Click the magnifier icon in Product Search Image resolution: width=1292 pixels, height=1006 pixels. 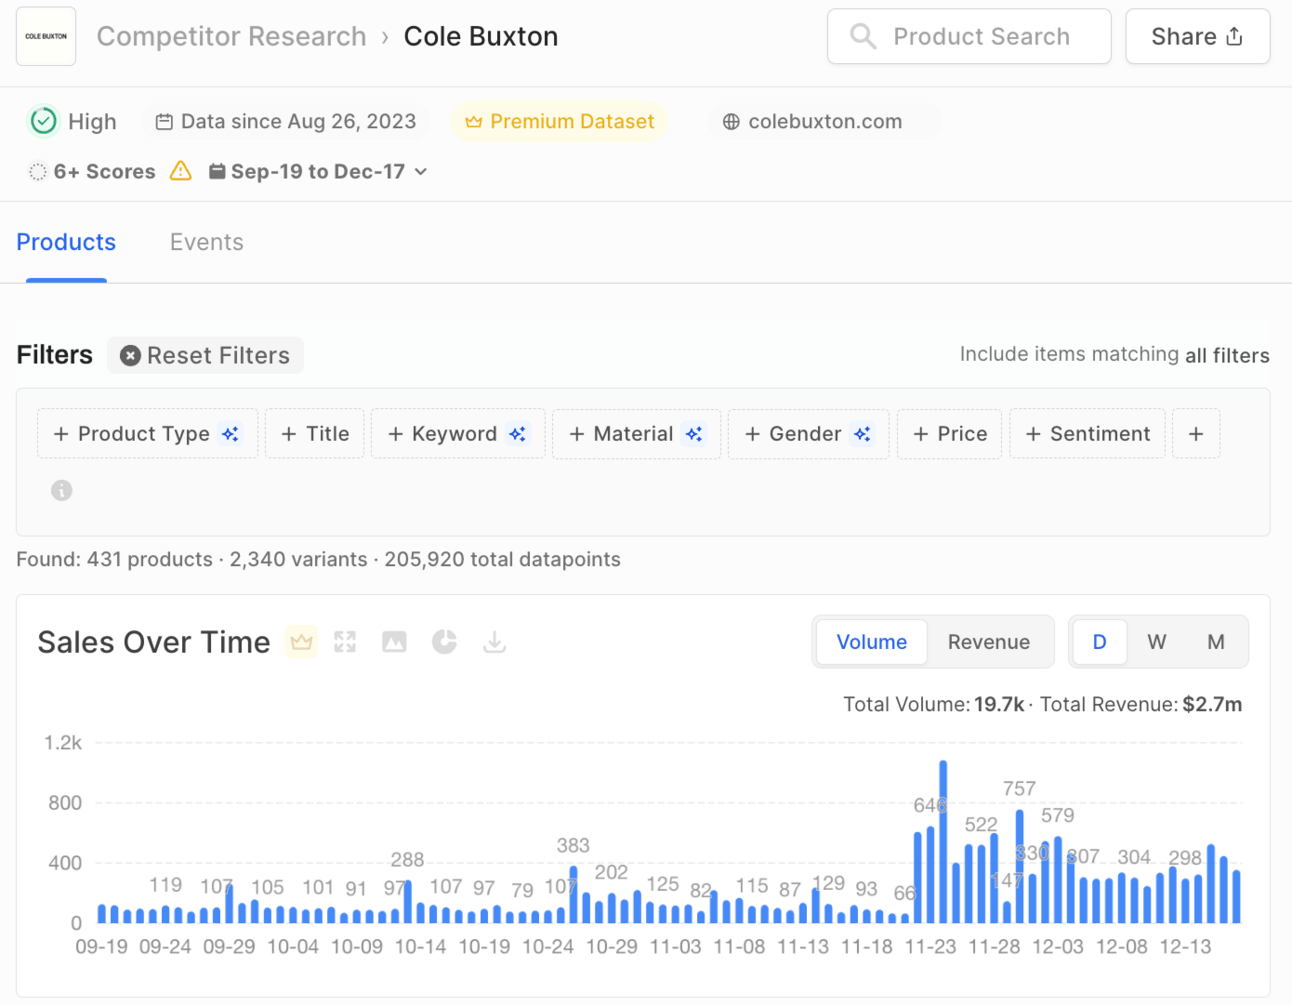862,37
